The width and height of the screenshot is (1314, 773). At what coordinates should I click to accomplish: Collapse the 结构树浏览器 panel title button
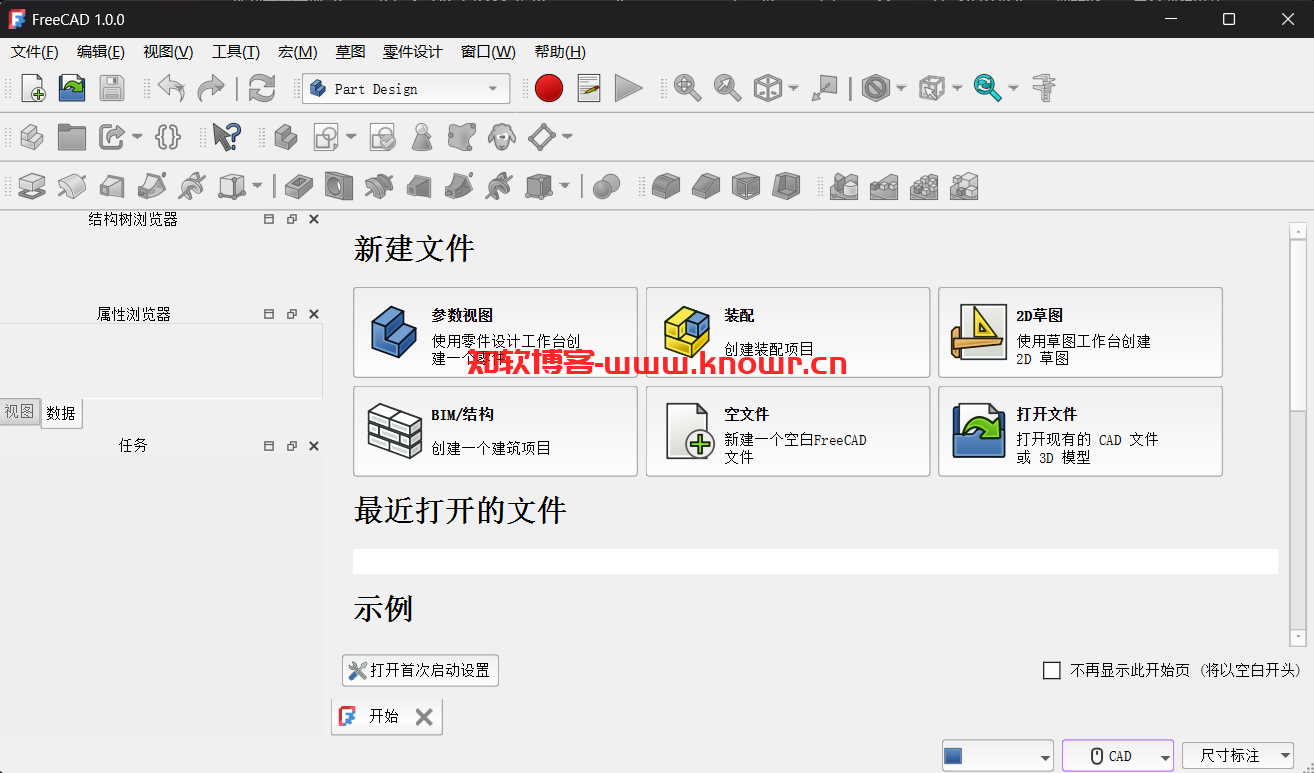(x=269, y=219)
